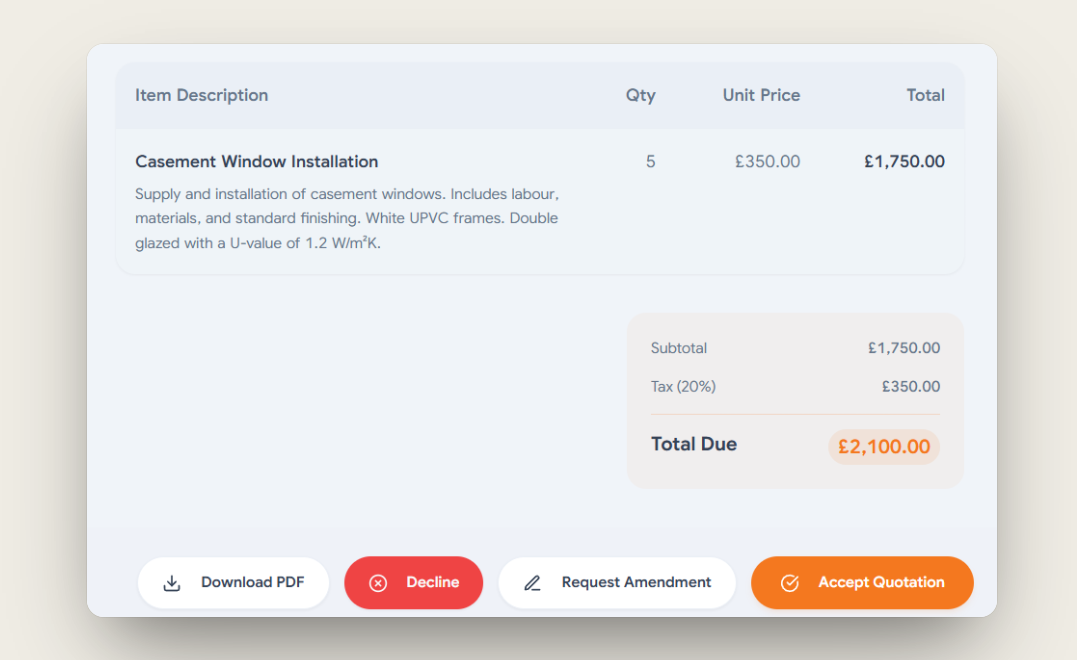Decline the quotation
Viewport: 1077px width, 660px height.
point(413,582)
